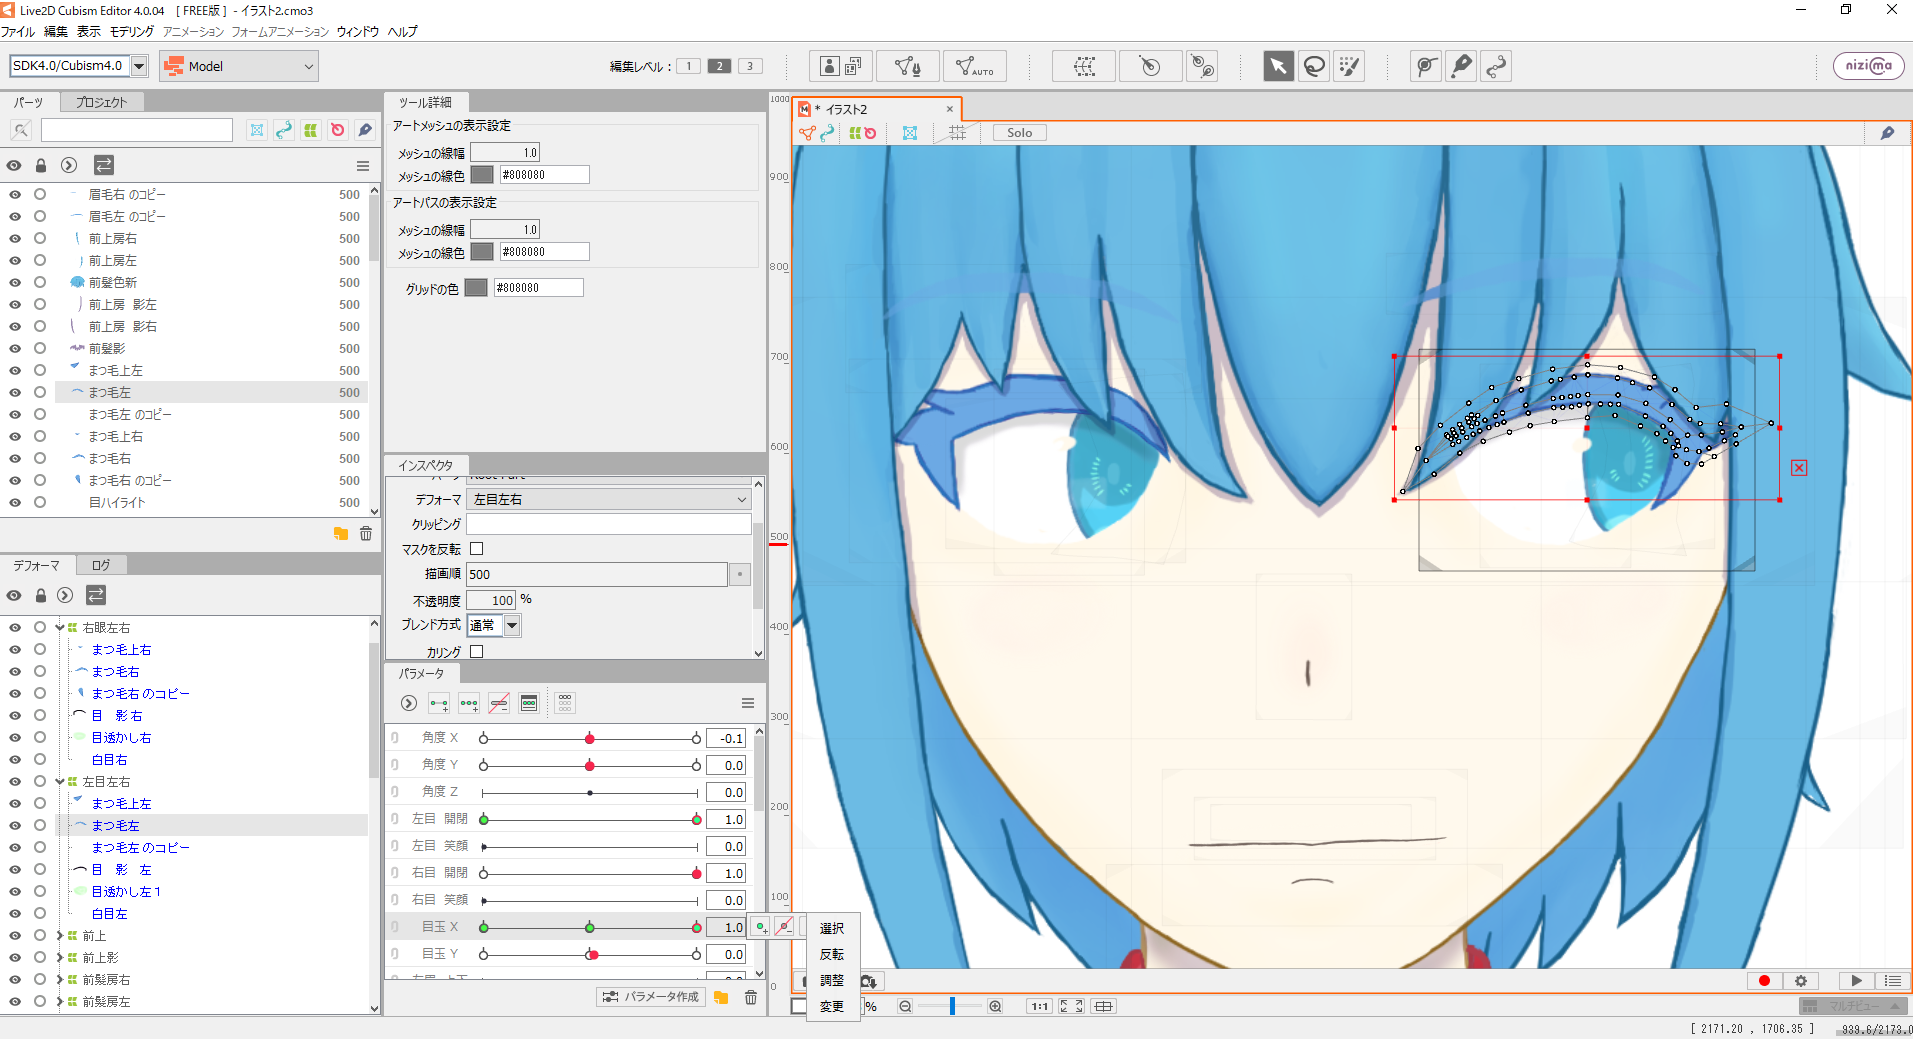Delete the selected part with trash icon
Image resolution: width=1913 pixels, height=1039 pixels.
[x=366, y=534]
